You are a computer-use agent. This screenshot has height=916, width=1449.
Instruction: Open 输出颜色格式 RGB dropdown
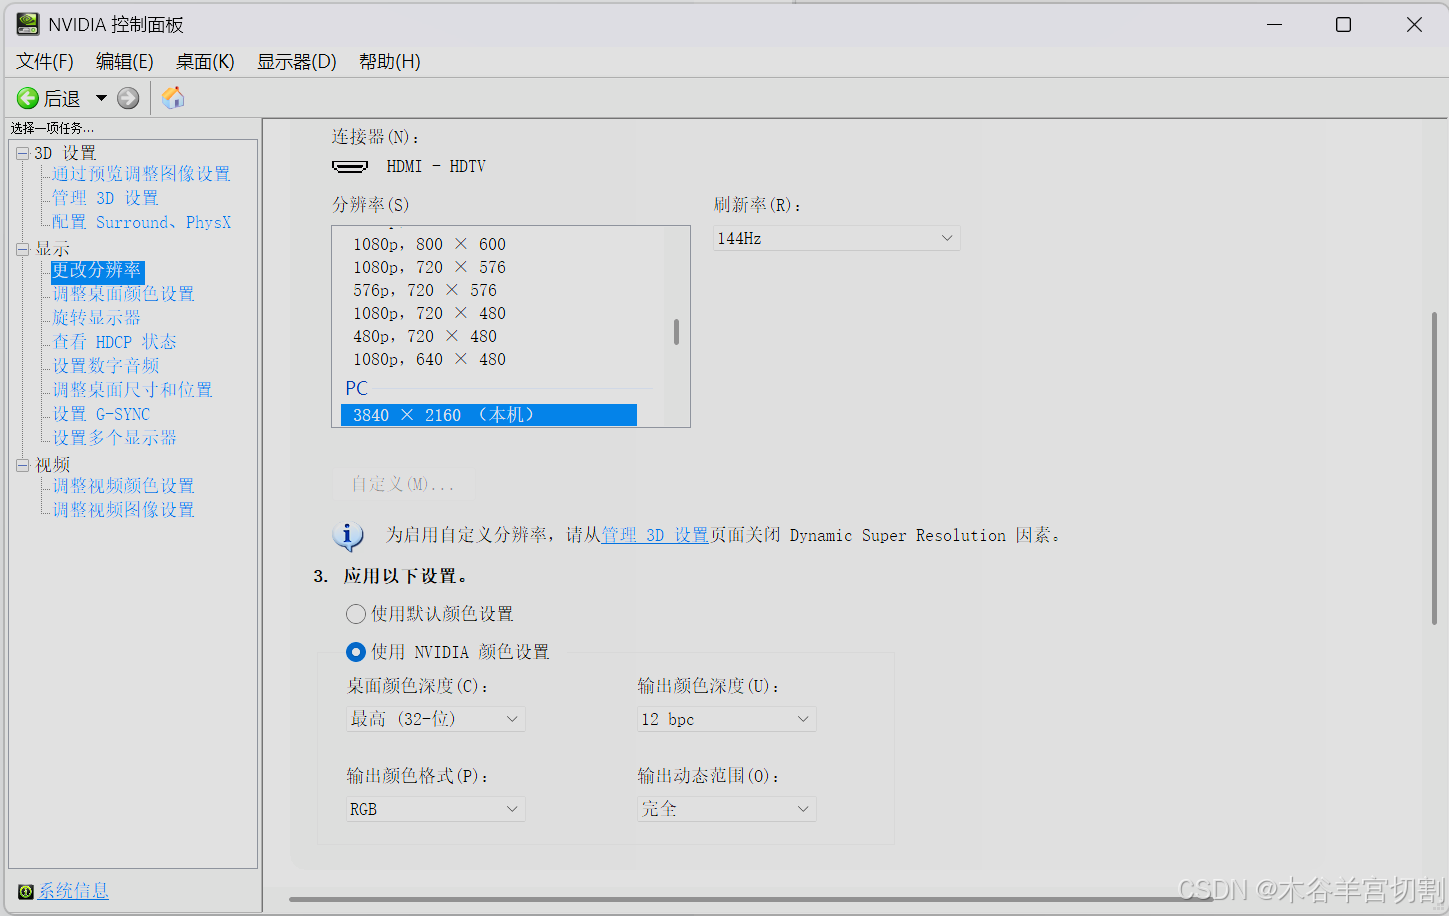coord(435,809)
